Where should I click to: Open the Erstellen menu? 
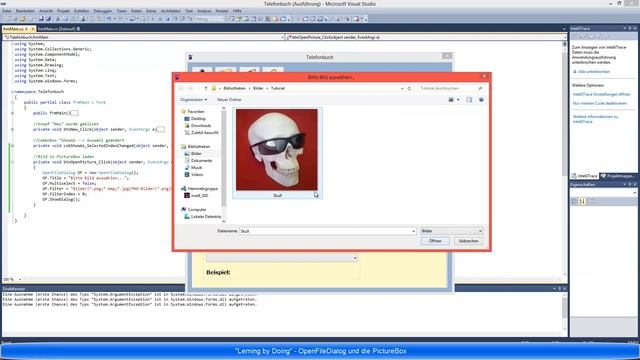click(x=82, y=11)
